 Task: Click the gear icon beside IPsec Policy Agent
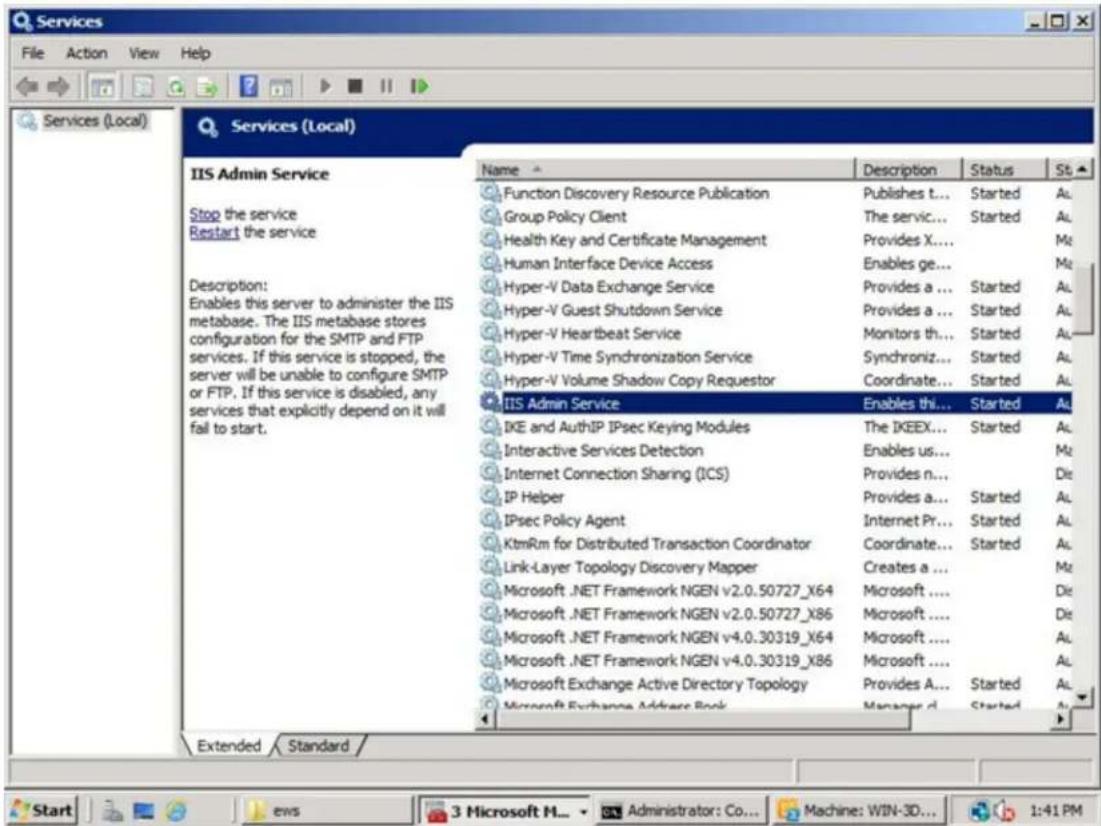[x=489, y=519]
